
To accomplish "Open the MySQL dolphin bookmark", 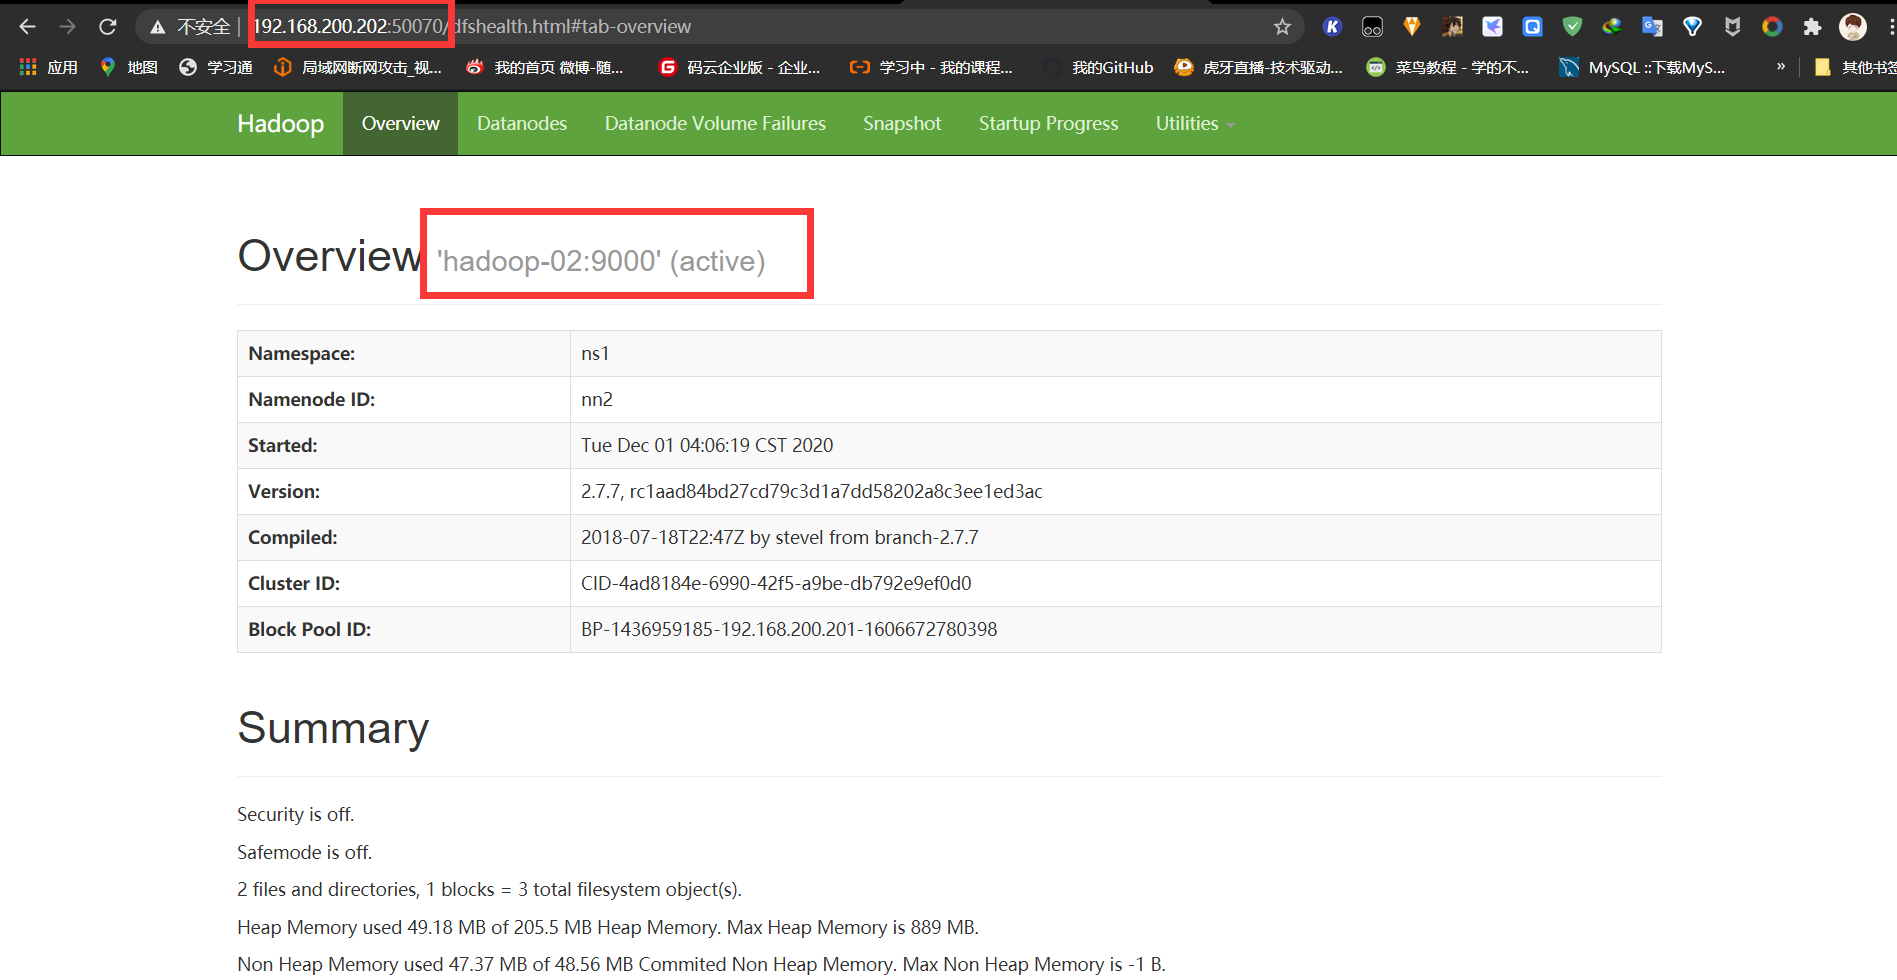I will pyautogui.click(x=1568, y=66).
